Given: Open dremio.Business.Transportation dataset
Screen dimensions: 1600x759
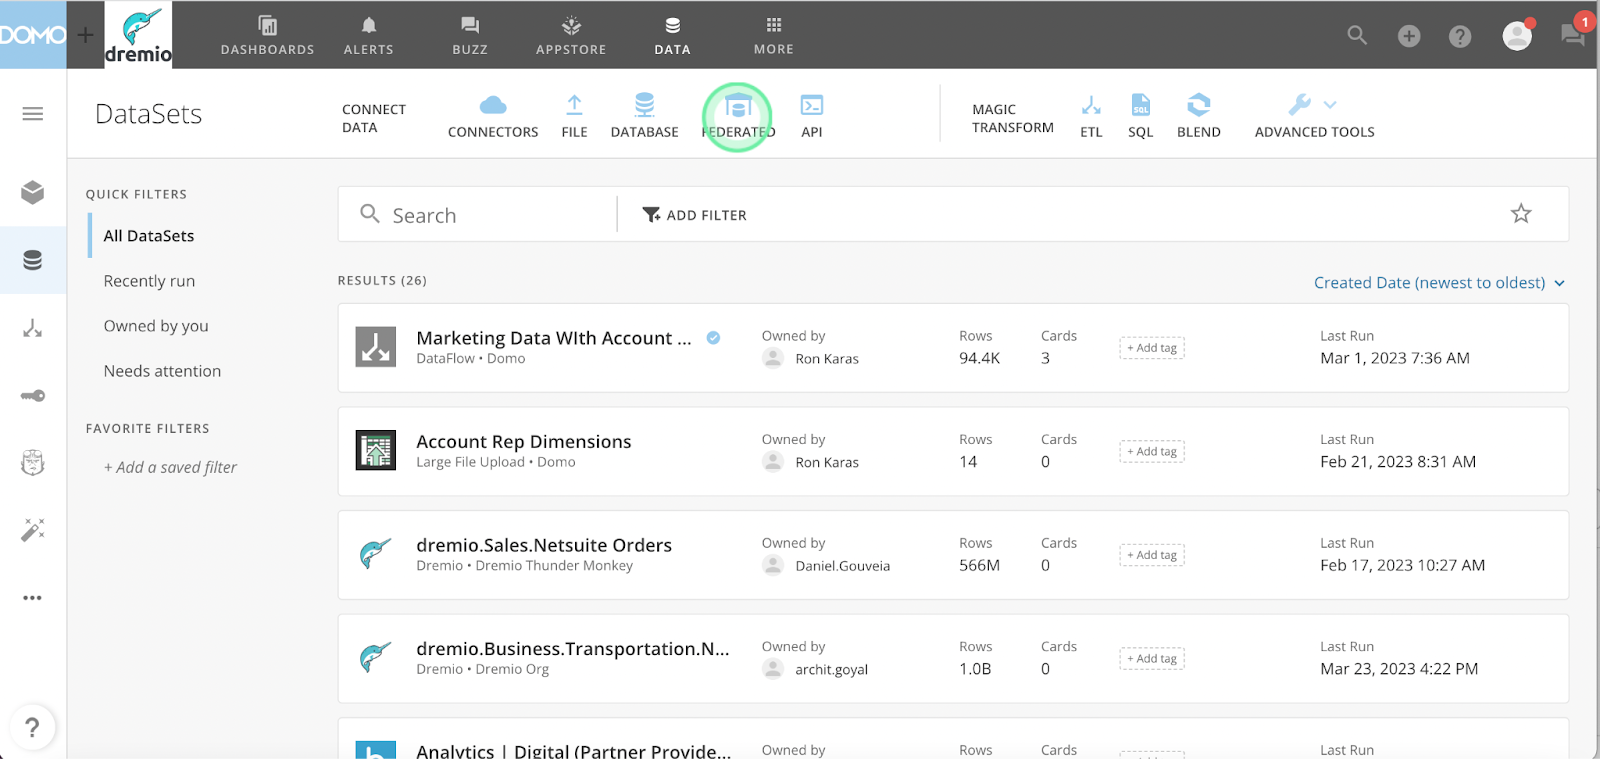Looking at the screenshot, I should pyautogui.click(x=573, y=649).
